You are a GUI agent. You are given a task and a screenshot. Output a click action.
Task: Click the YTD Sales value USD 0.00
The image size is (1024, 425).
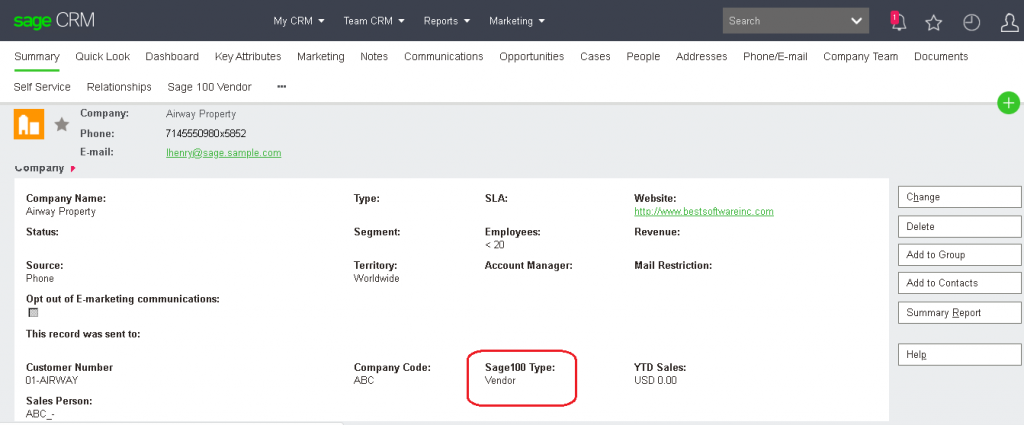click(656, 380)
